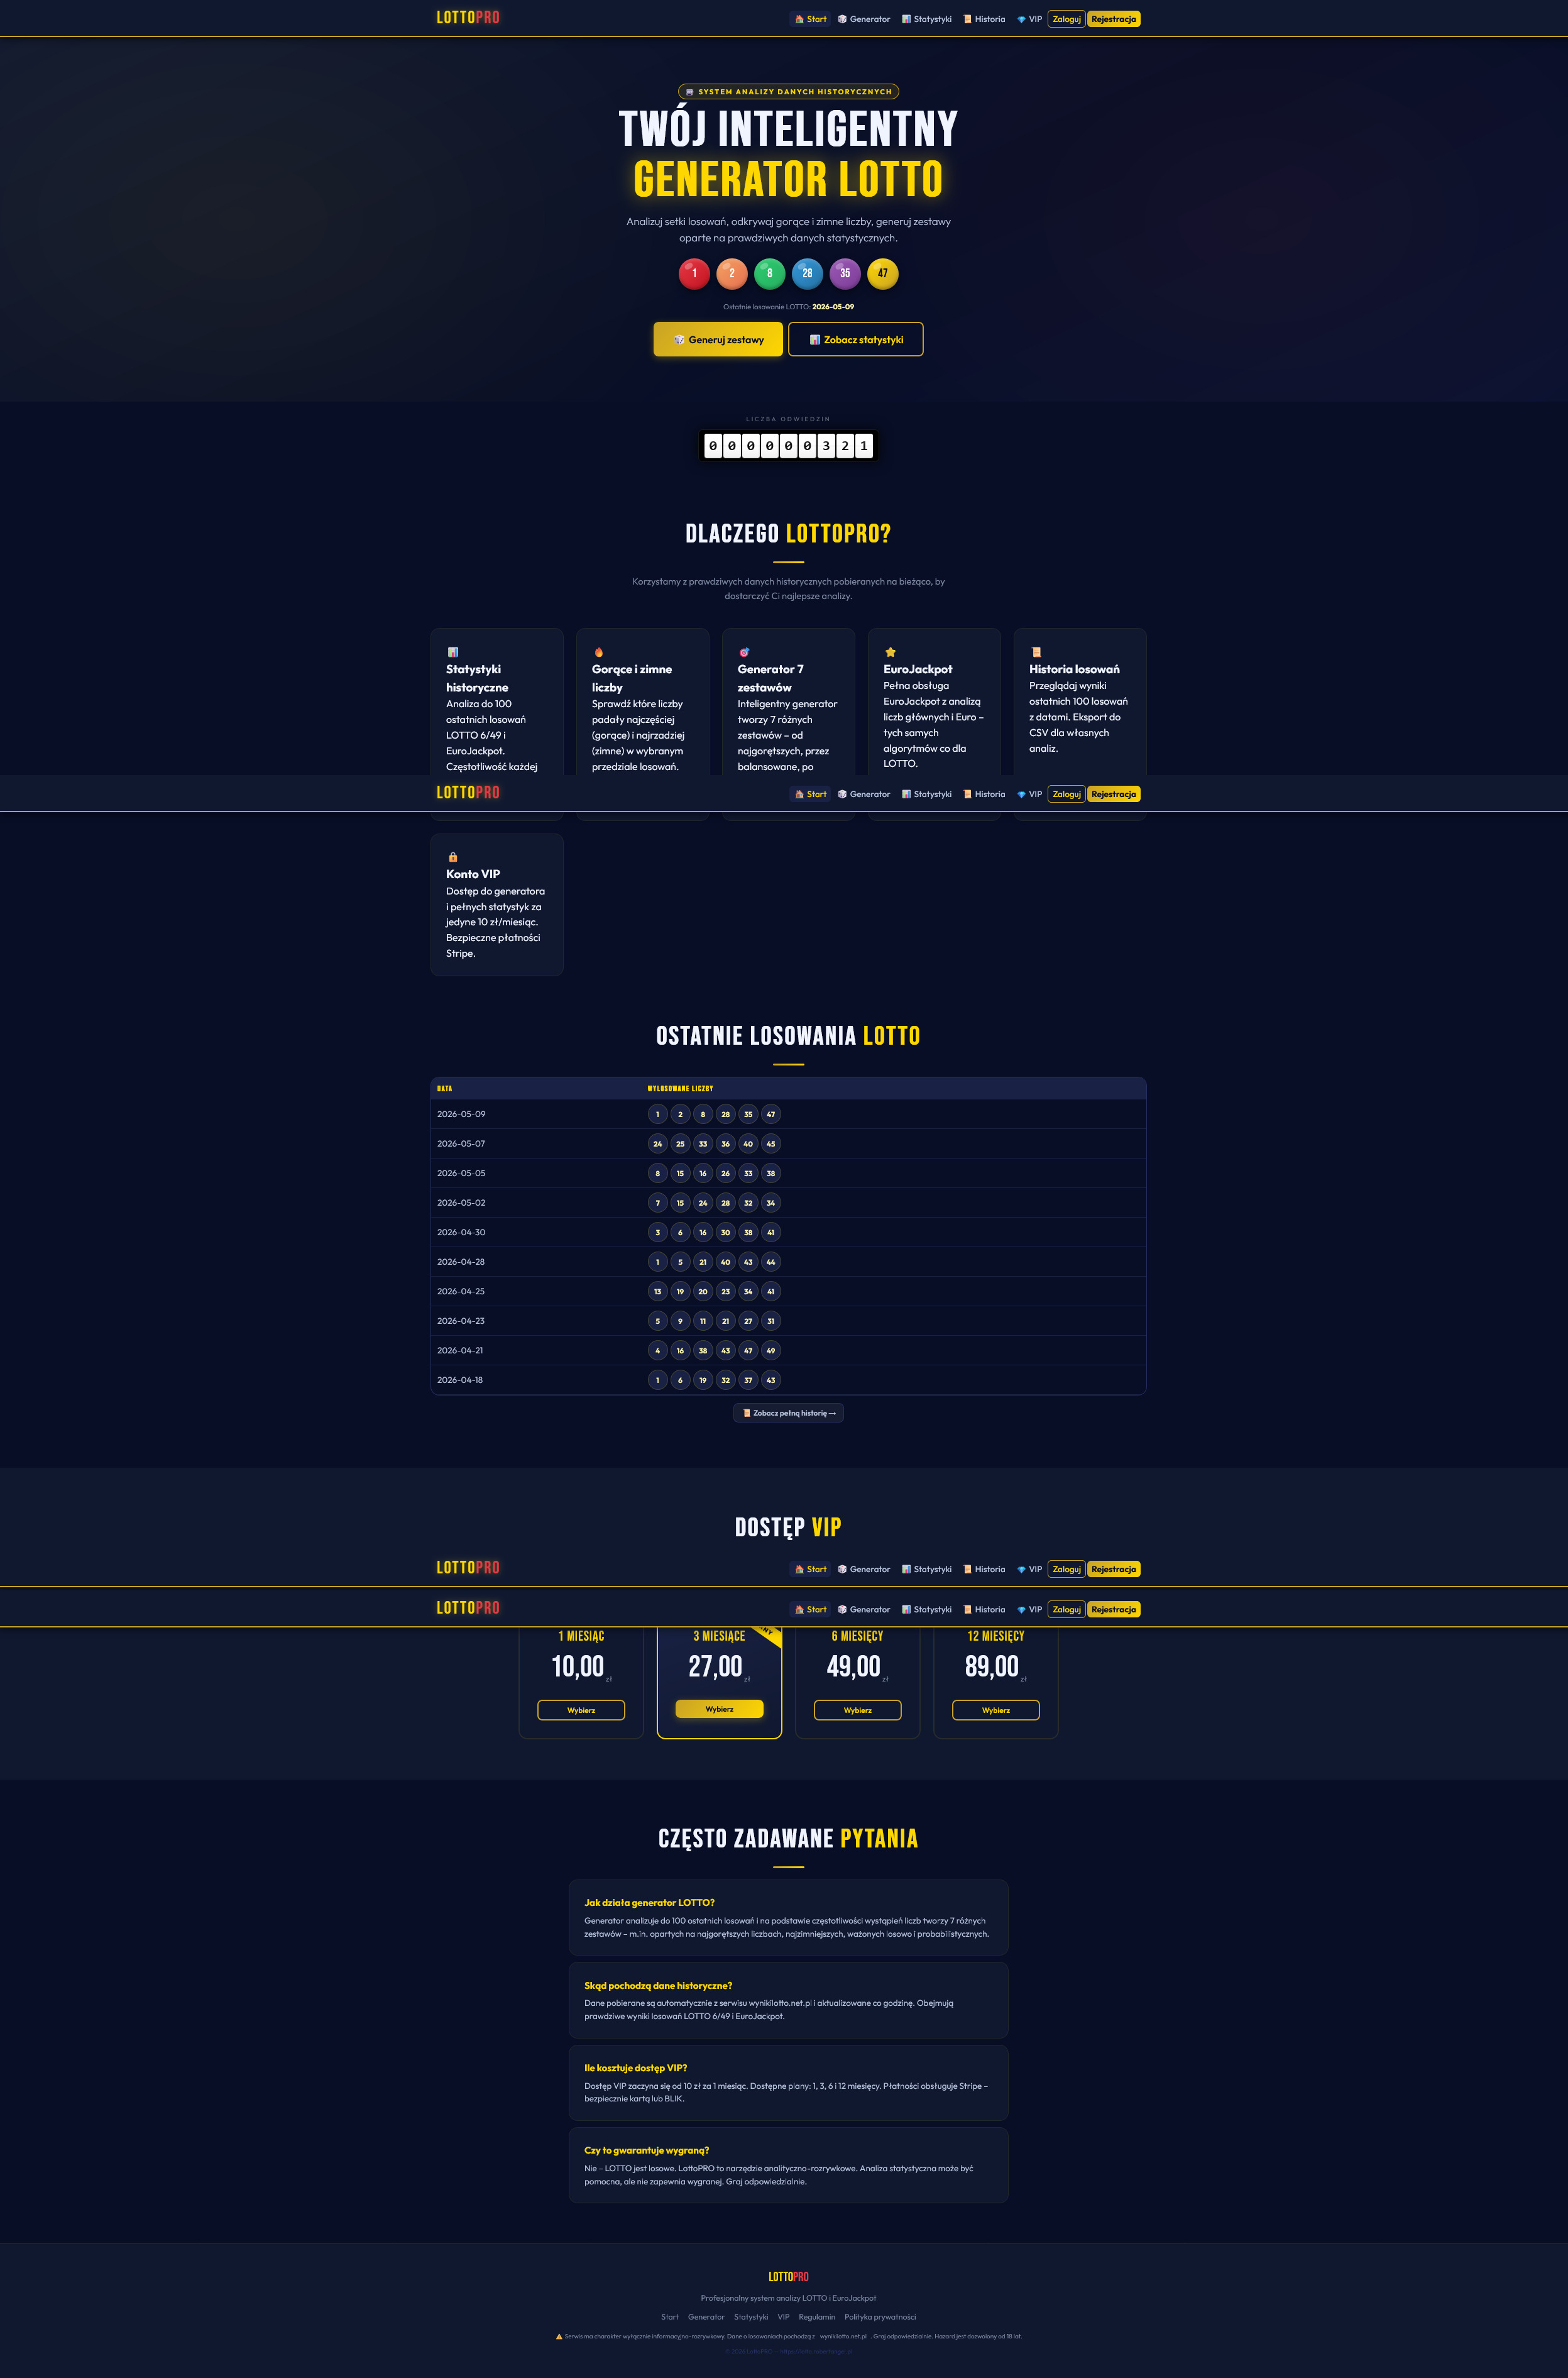Click number 37 in the 2026-04-18 row
The width and height of the screenshot is (1568, 2378).
pos(748,1380)
